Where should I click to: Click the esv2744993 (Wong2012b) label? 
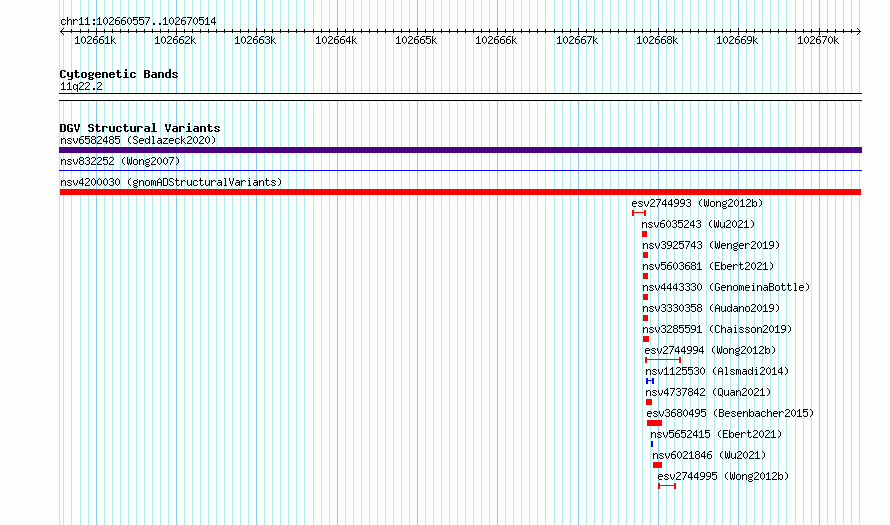click(697, 203)
